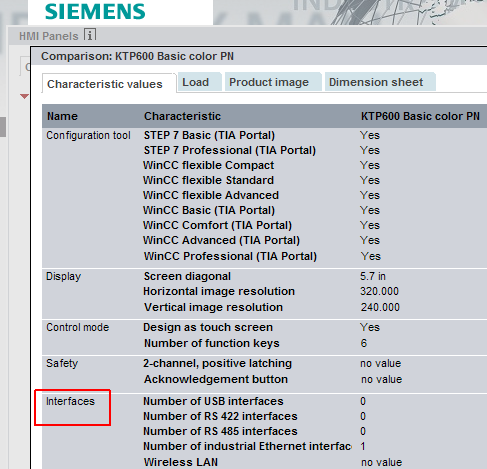Image resolution: width=487 pixels, height=469 pixels.
Task: Select STEP 7 Professional (TIA Portal) characteristic
Action: (x=230, y=150)
